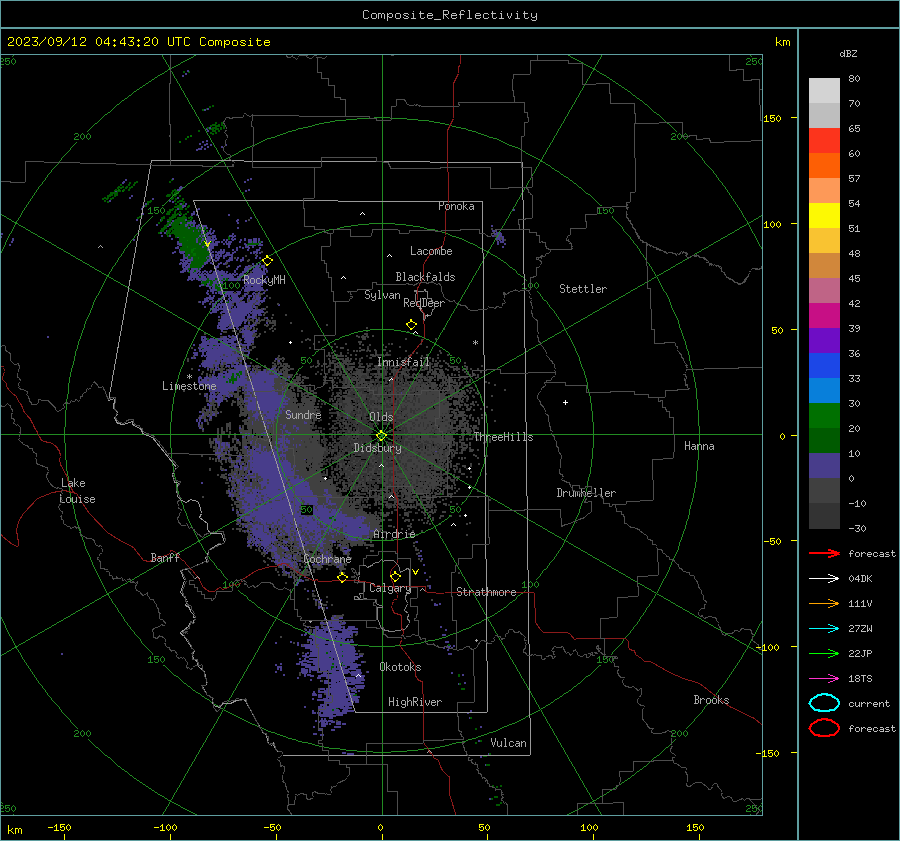Screen dimensions: 900x841
Task: Click the Banff label
Action: pyautogui.click(x=165, y=557)
